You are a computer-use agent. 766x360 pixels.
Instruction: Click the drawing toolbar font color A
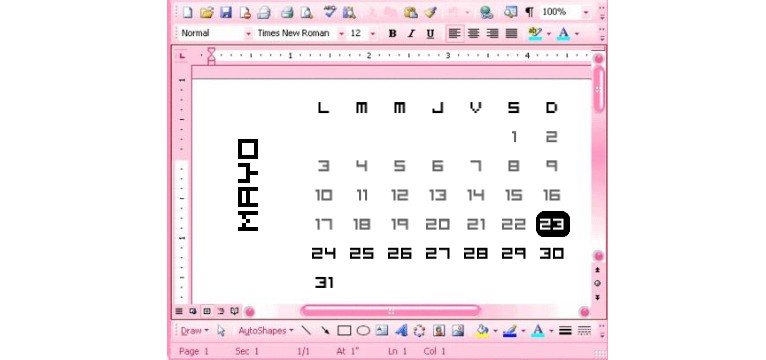tap(538, 331)
